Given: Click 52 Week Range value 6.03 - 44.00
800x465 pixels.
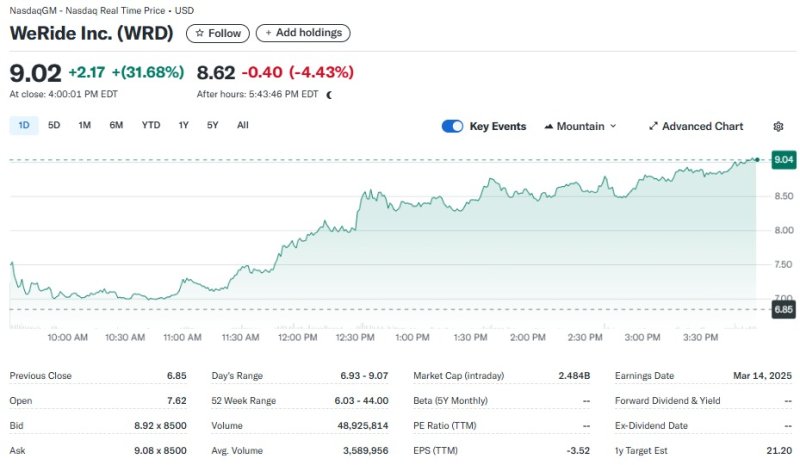Looking at the screenshot, I should [x=361, y=401].
